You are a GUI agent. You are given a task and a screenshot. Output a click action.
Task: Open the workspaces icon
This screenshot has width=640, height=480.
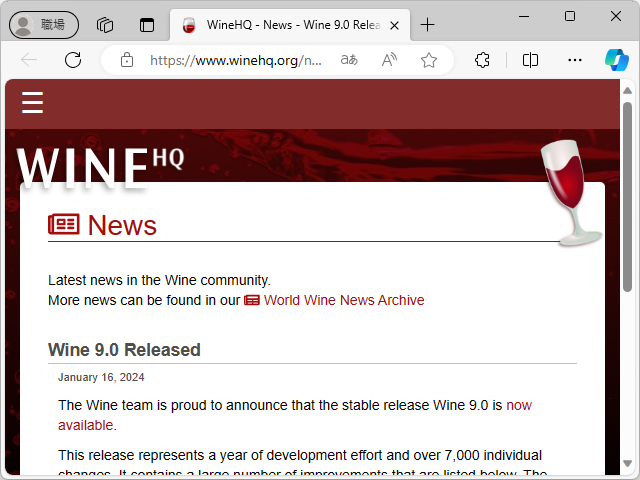pos(105,25)
